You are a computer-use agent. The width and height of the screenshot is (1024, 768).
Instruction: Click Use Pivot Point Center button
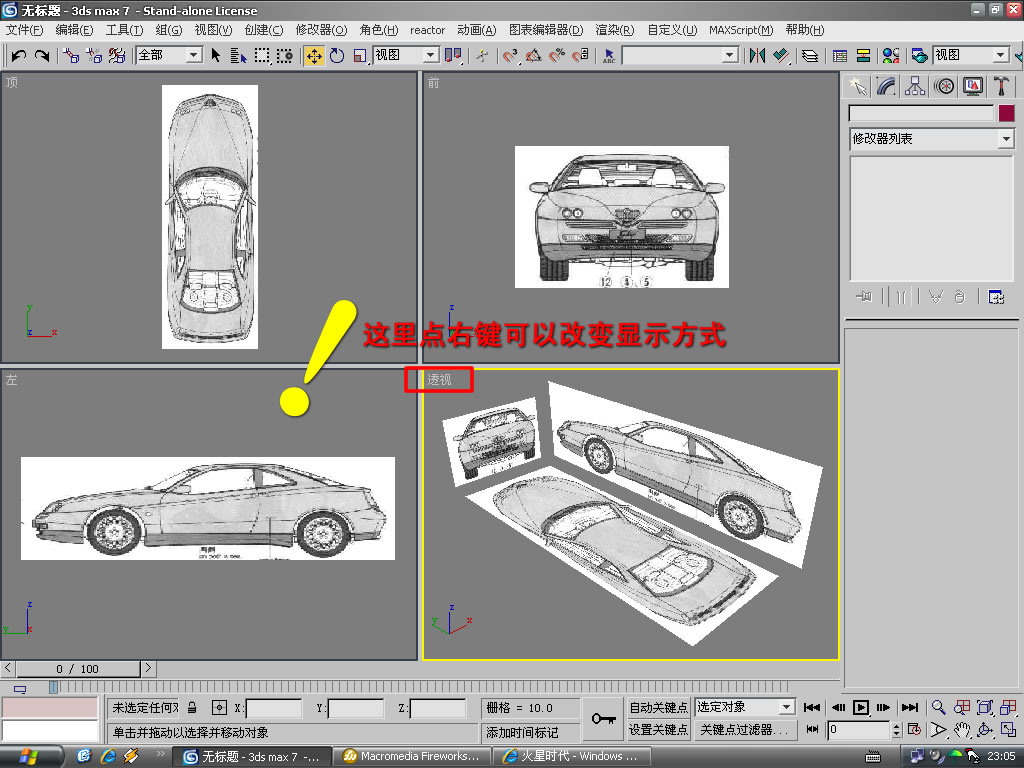453,56
